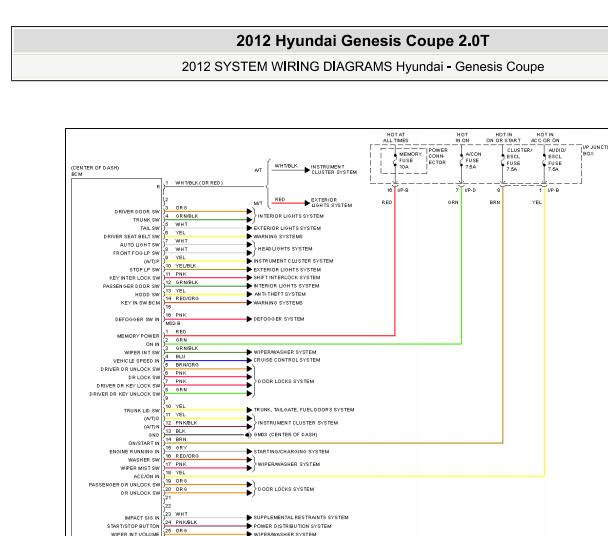Select the 'WIPER INT SW' label
This screenshot has width=608, height=536.
tap(142, 353)
